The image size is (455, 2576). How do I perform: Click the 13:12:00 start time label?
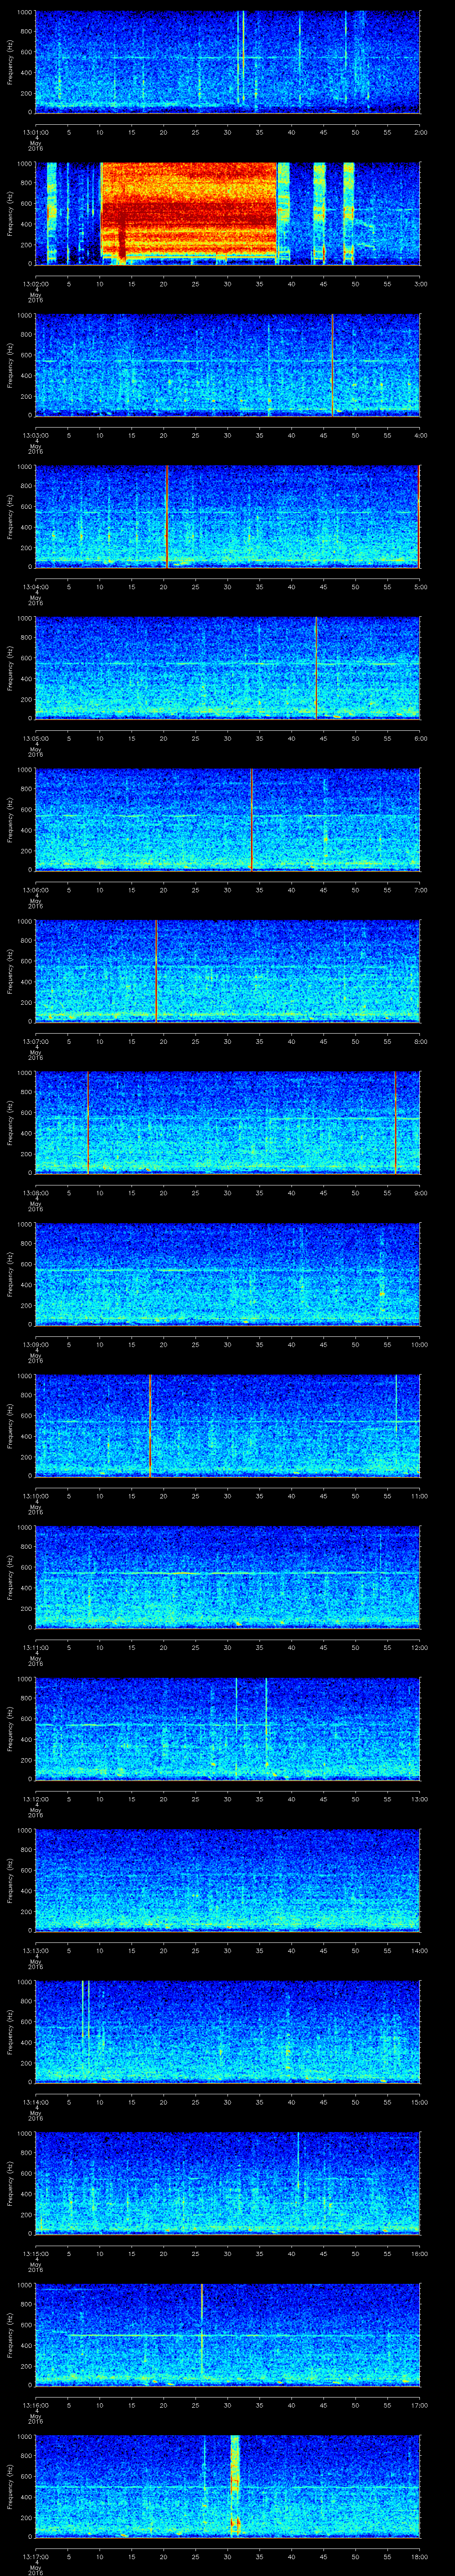35,1800
